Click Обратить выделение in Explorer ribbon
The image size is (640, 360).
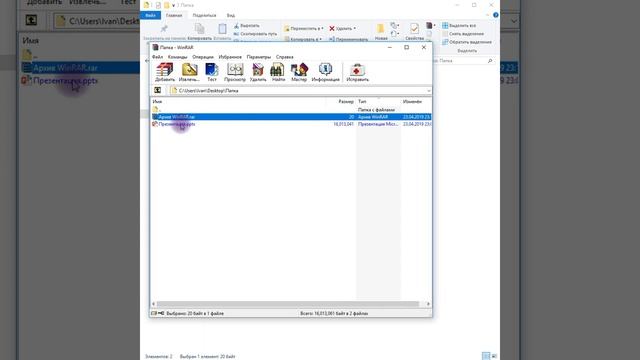point(467,42)
